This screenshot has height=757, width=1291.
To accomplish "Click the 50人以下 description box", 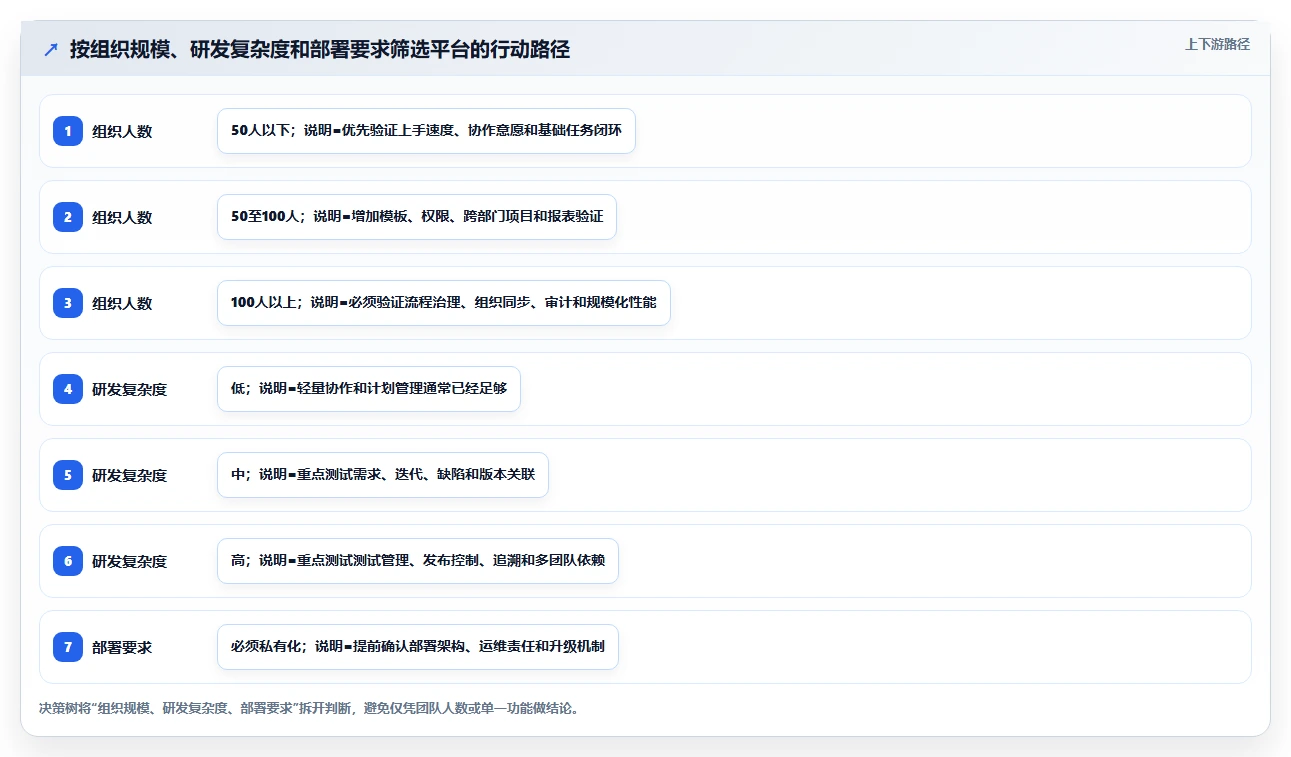I will click(426, 131).
